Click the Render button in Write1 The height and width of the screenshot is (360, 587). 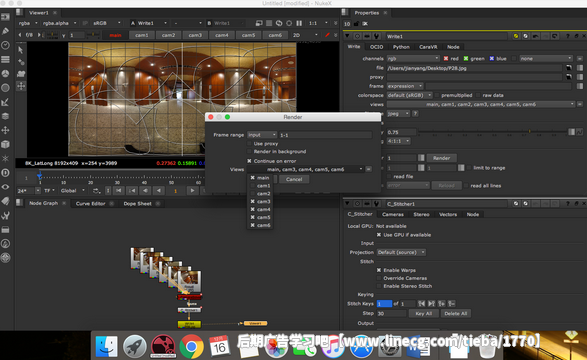441,158
